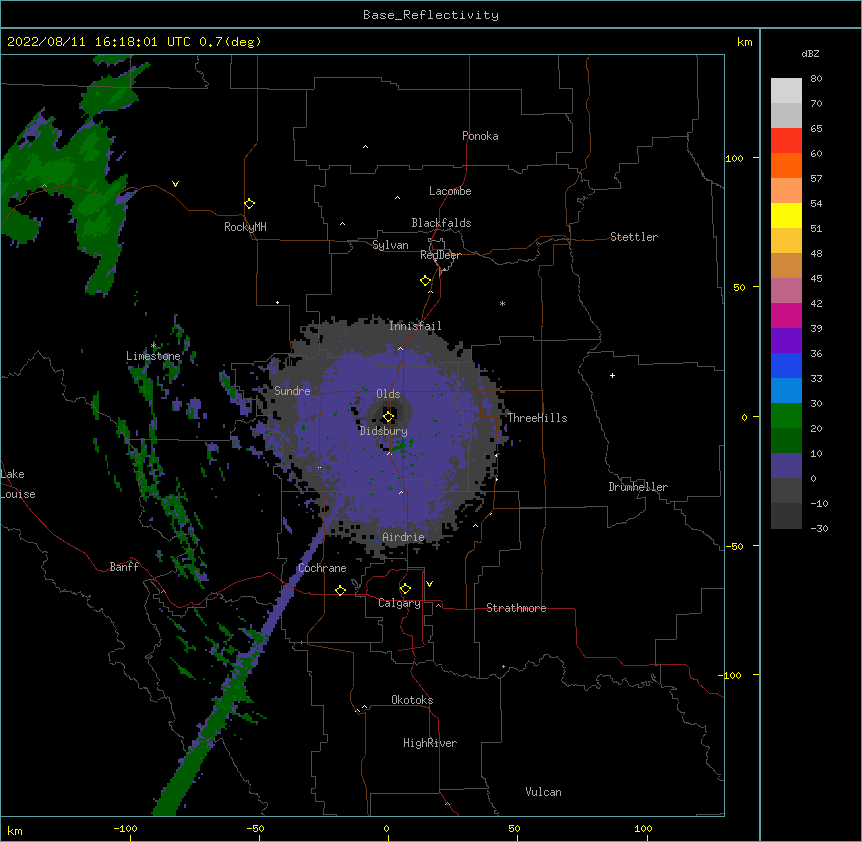
Task: Click the white asterisk marker east of Innisfail
Action: (502, 303)
